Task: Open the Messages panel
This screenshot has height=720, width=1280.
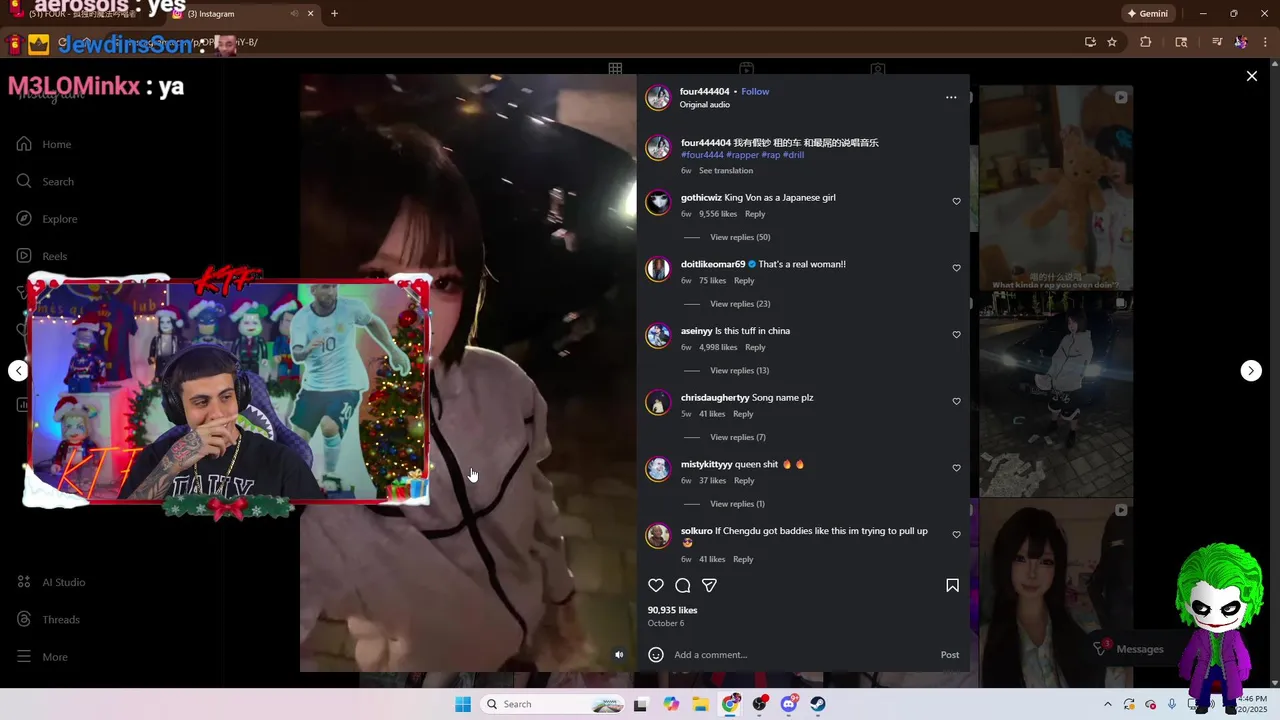Action: pos(1129,649)
